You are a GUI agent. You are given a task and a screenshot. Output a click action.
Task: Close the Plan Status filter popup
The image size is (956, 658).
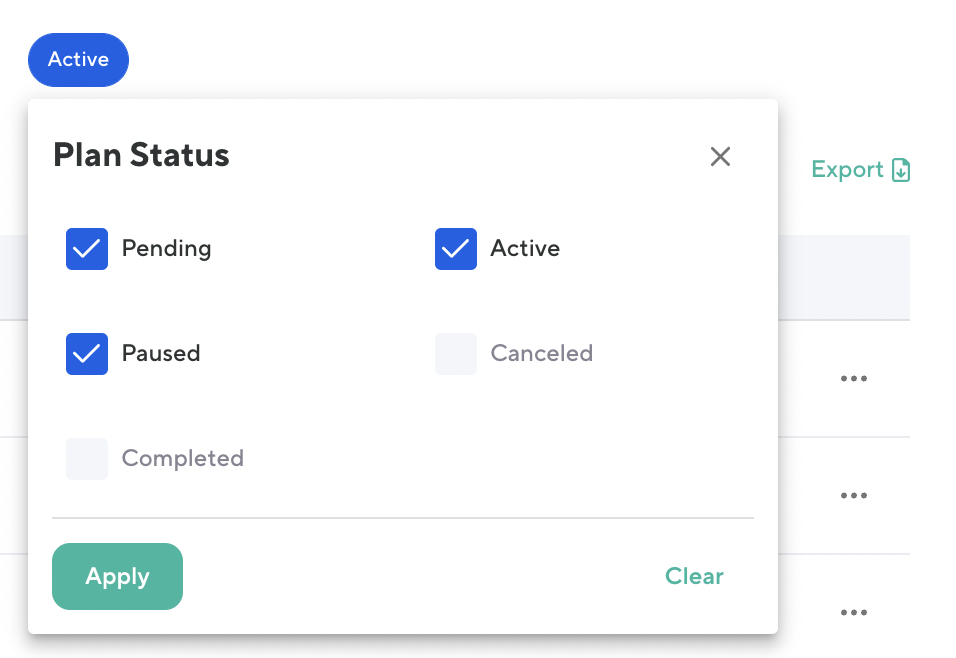pyautogui.click(x=720, y=156)
